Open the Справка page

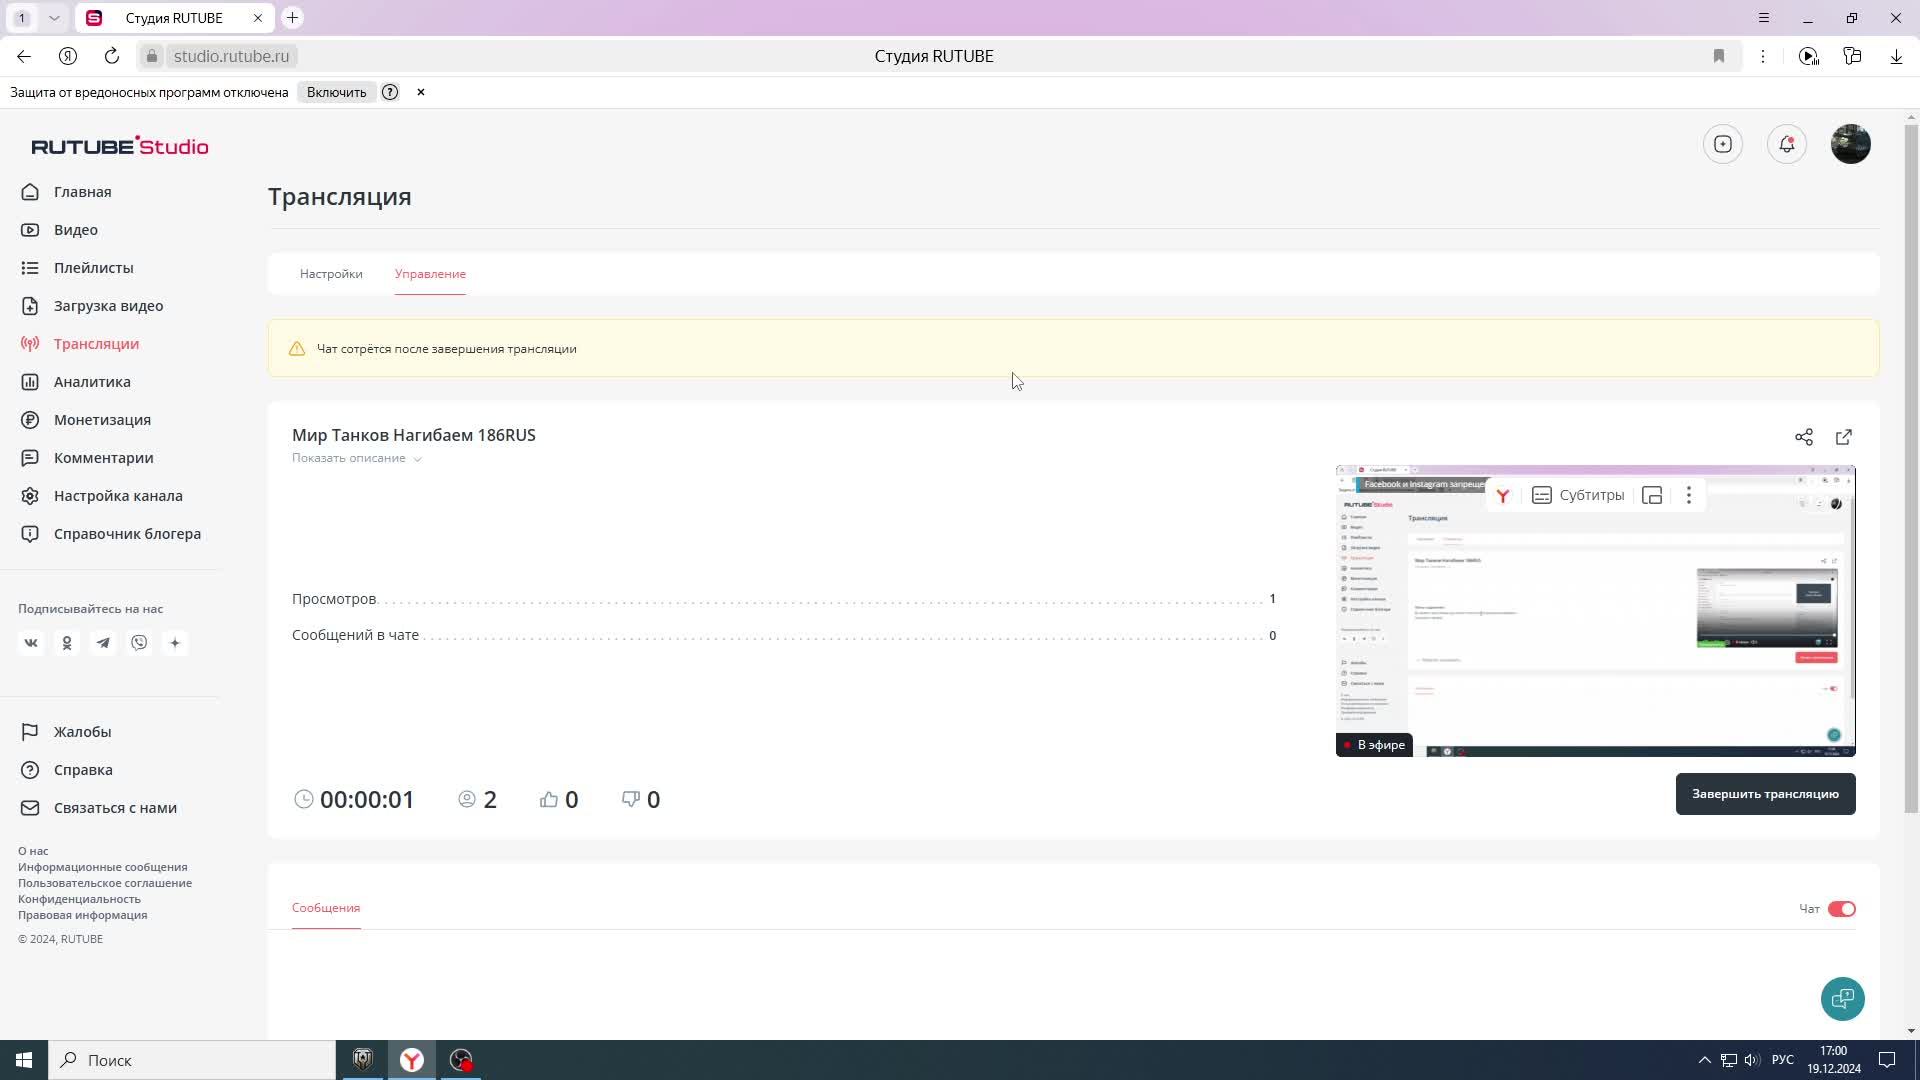[x=66, y=770]
